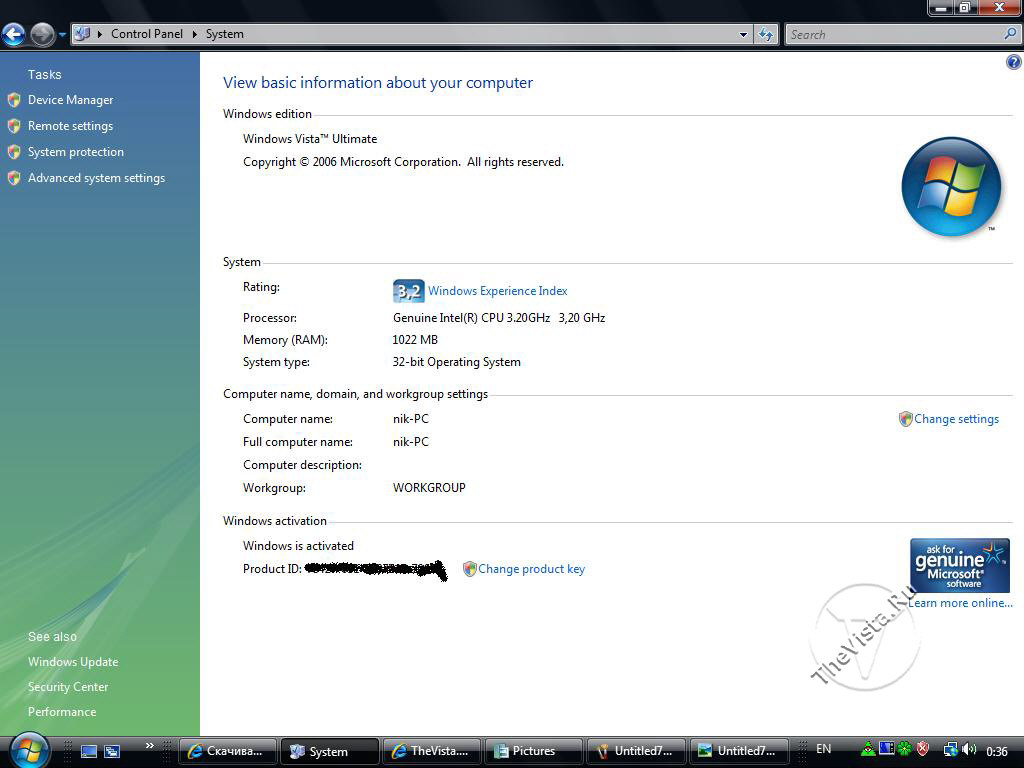Click the shield icon beside System protection

point(14,152)
